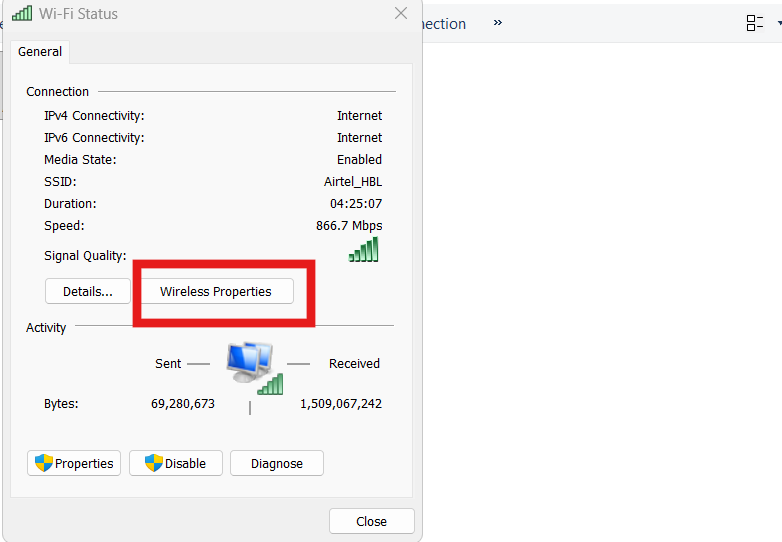Run Diagnose on the Wi-Fi connection
The width and height of the screenshot is (782, 542).
pos(277,463)
